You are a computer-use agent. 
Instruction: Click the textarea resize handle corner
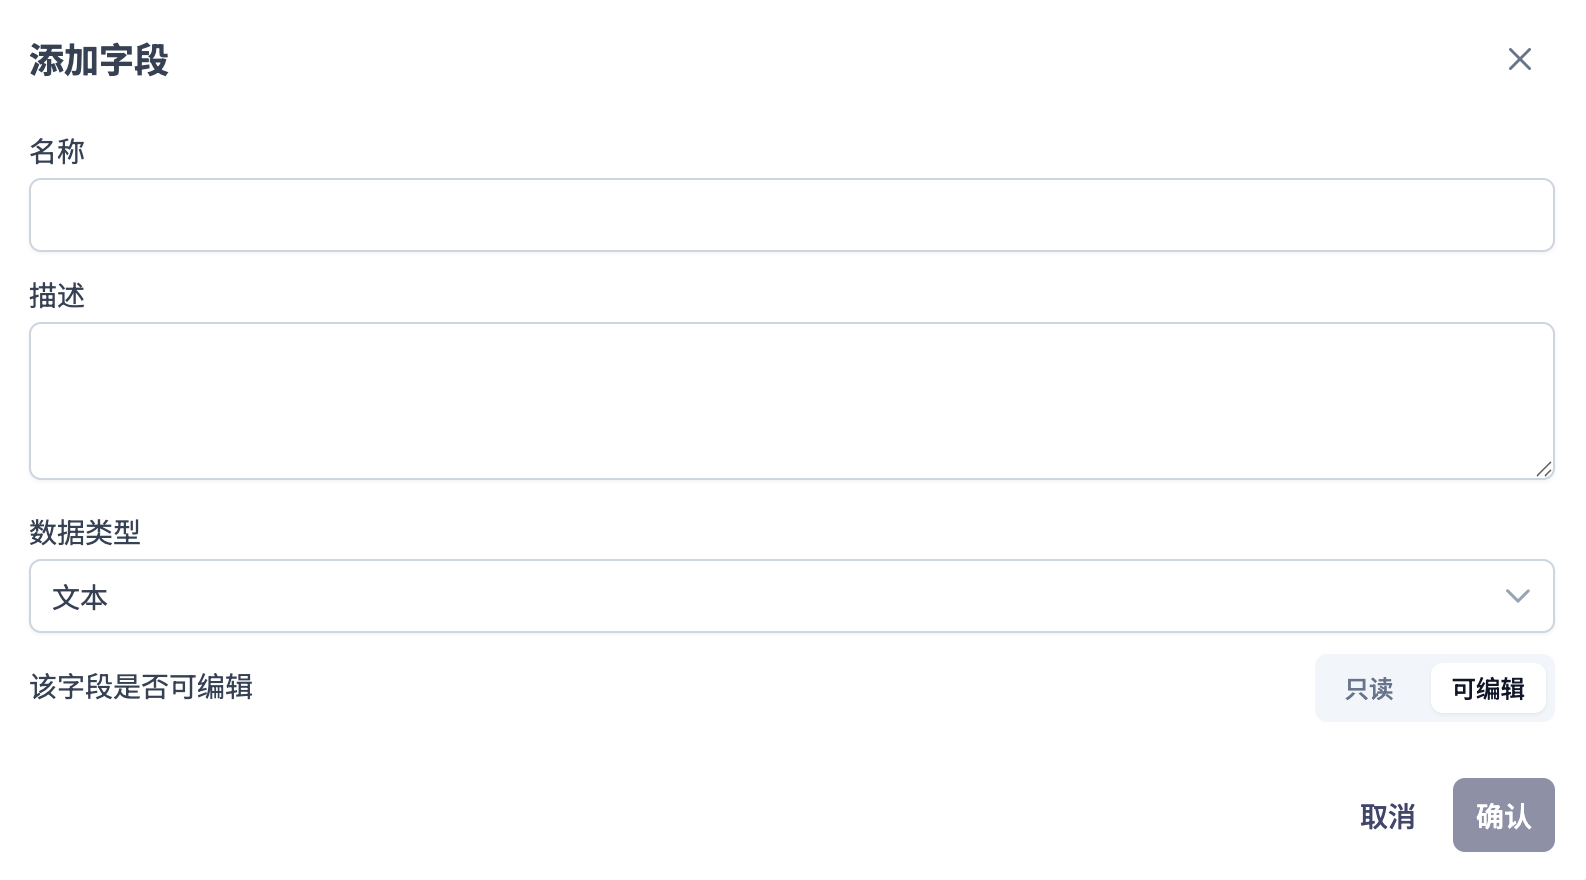1544,469
